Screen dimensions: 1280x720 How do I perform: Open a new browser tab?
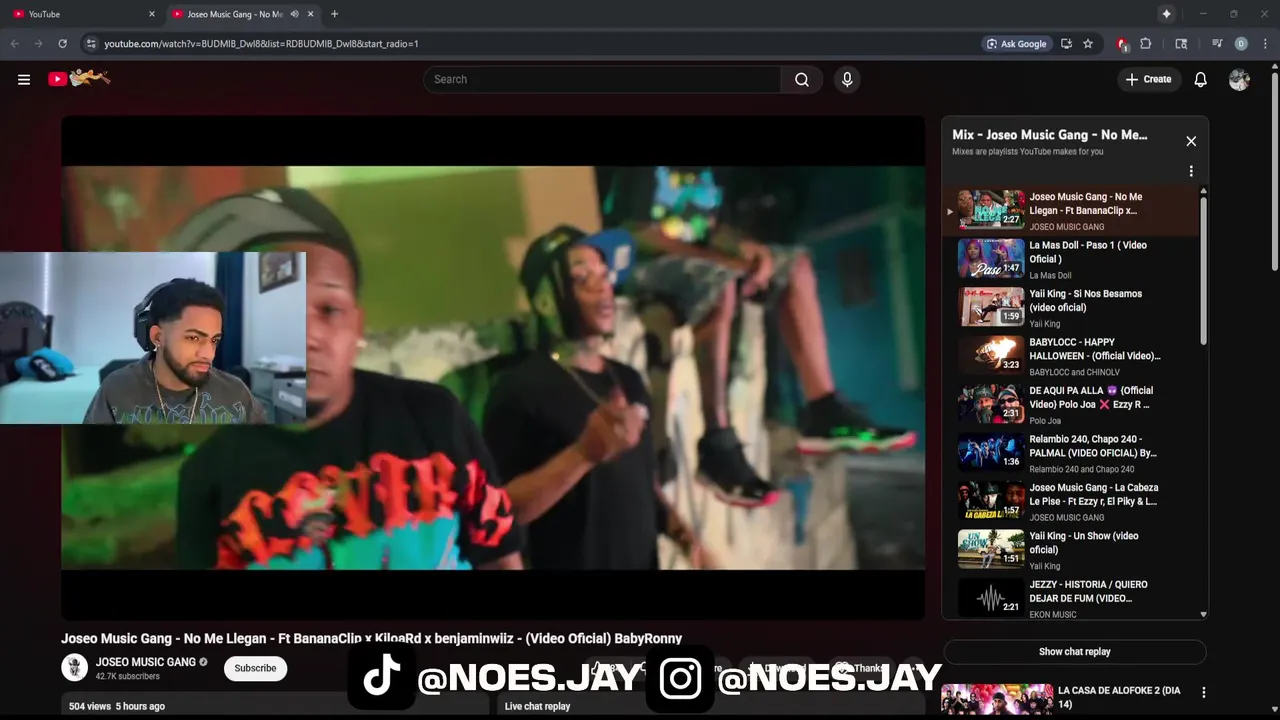[x=334, y=14]
